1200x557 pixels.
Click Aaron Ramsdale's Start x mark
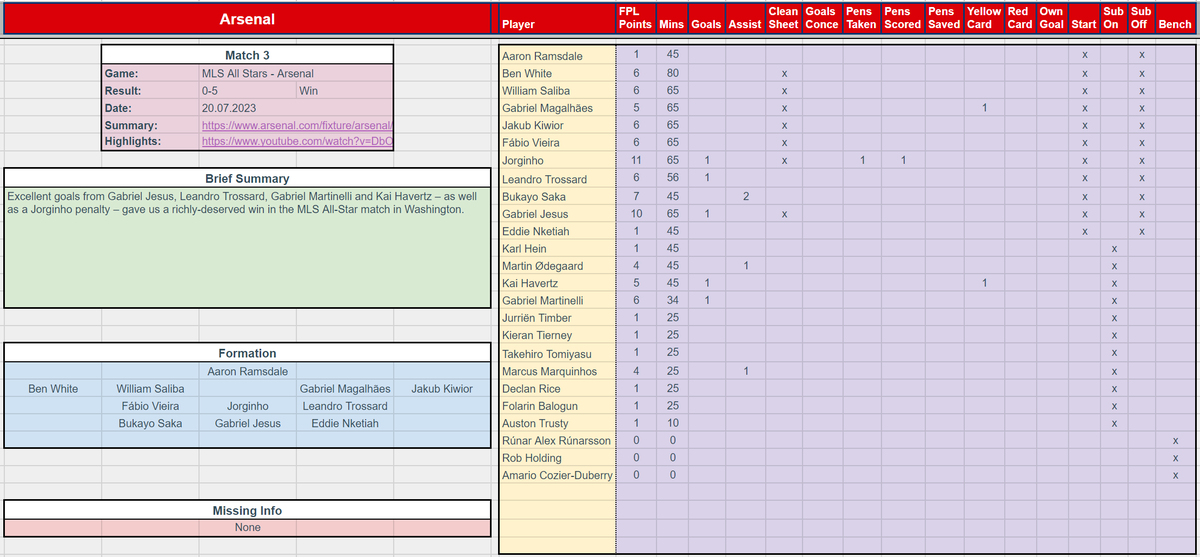(x=1084, y=56)
